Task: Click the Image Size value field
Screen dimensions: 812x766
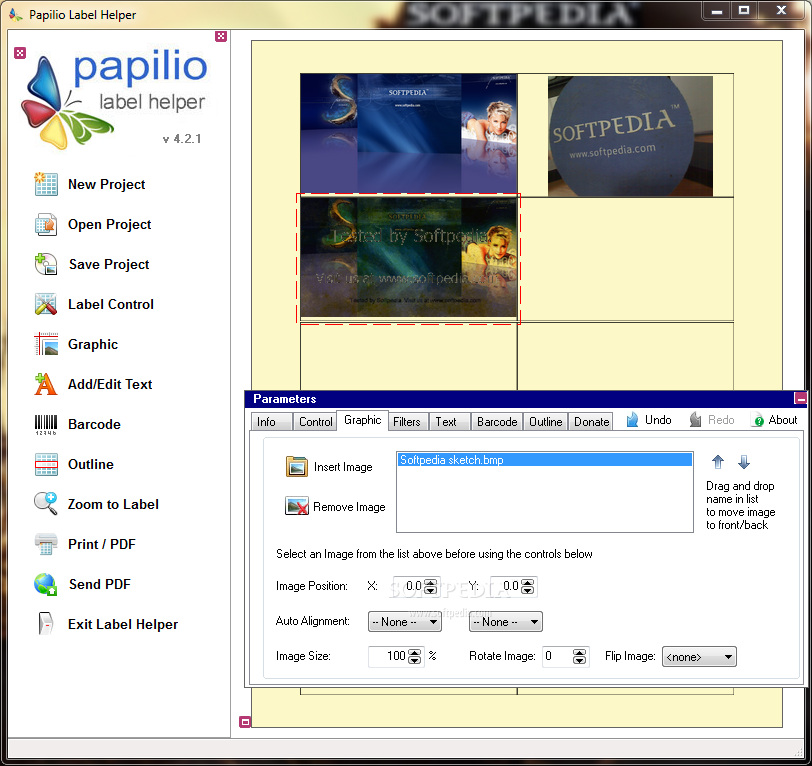Action: coord(388,657)
